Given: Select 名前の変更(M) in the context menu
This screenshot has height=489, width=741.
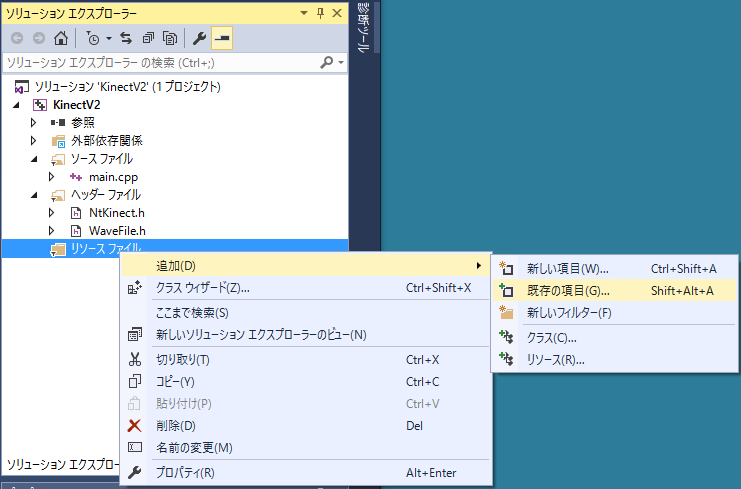Looking at the screenshot, I should pos(194,447).
